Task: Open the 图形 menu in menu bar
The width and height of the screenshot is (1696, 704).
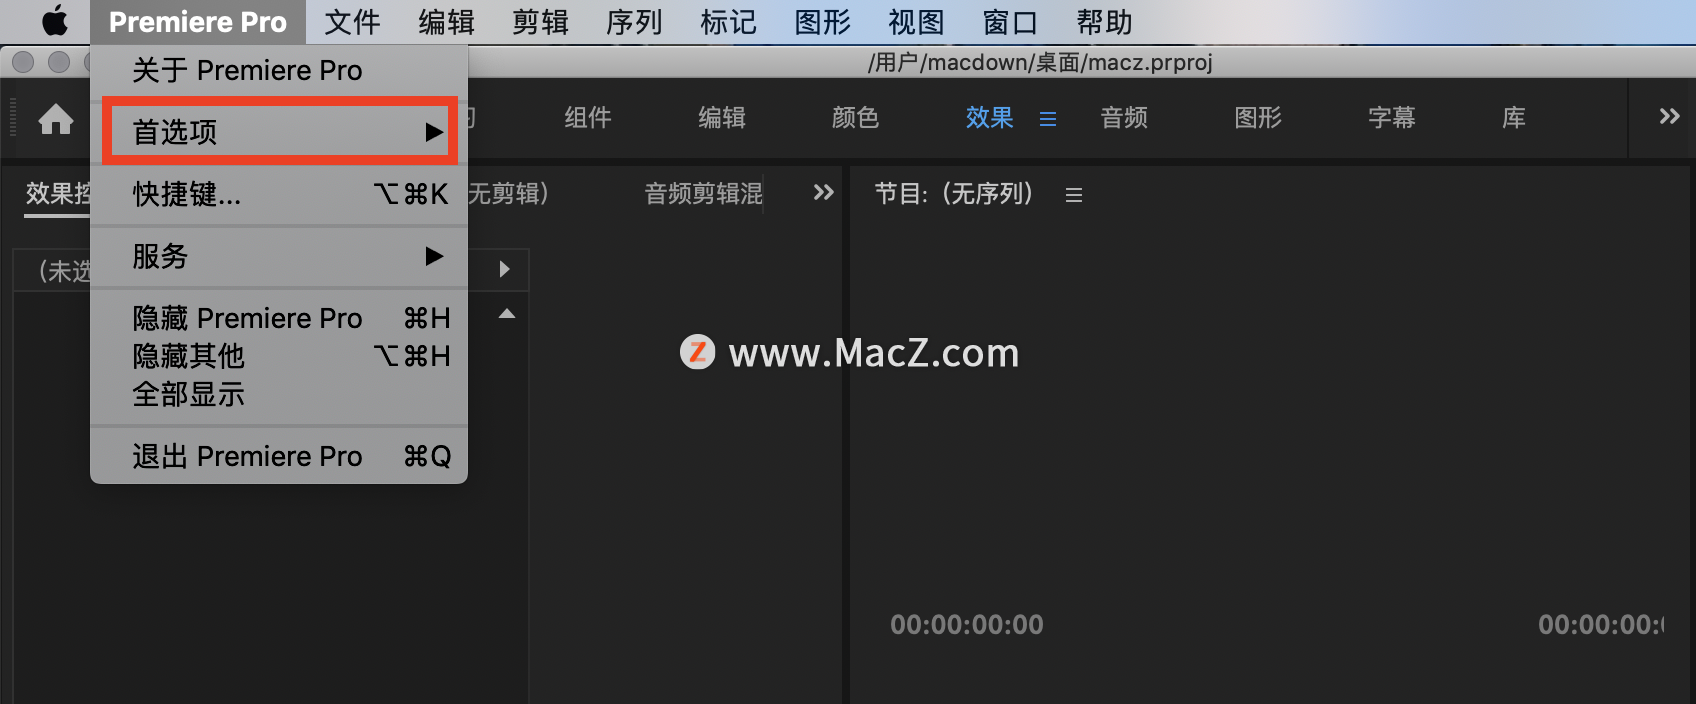Action: pos(822,22)
